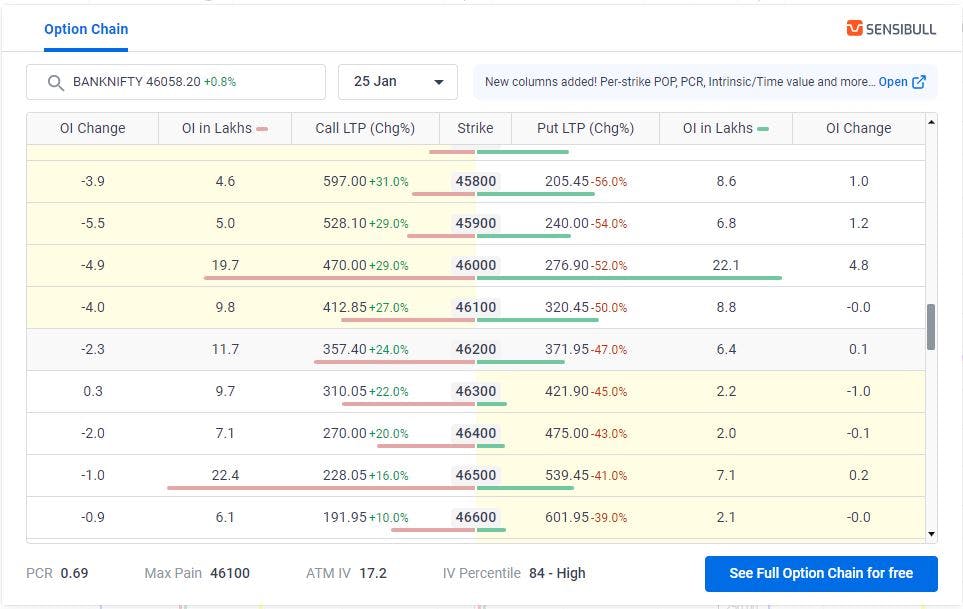Click put LTP 276.90 value
This screenshot has height=609, width=963.
(567, 265)
